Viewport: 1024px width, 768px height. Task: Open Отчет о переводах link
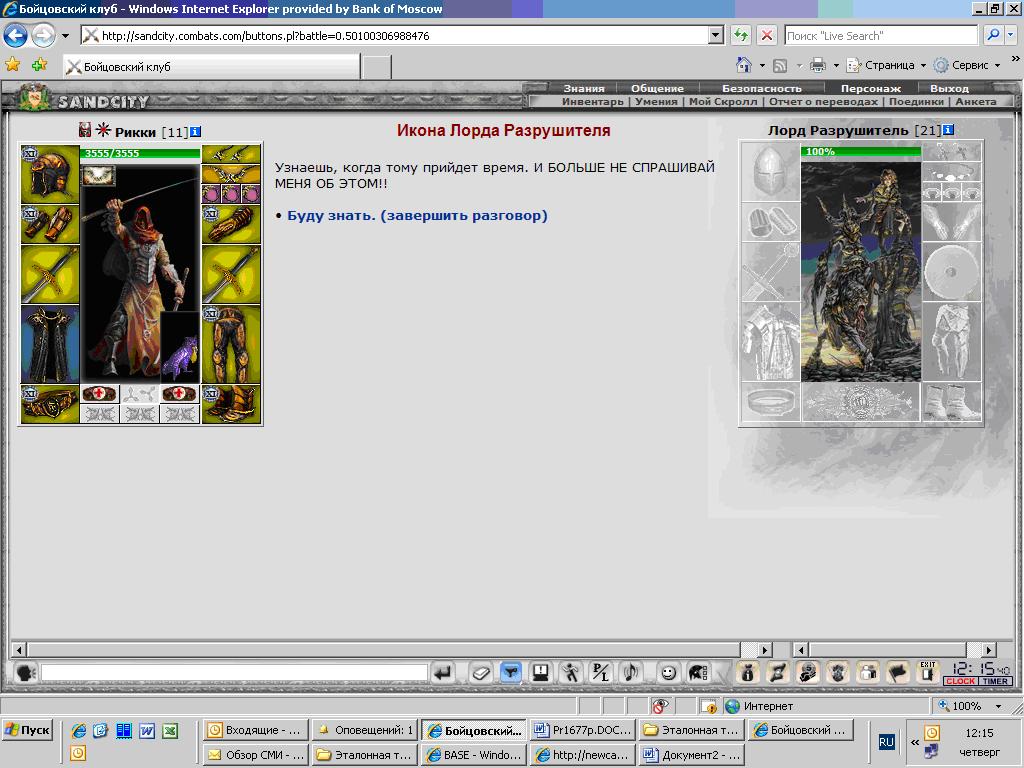pos(823,102)
